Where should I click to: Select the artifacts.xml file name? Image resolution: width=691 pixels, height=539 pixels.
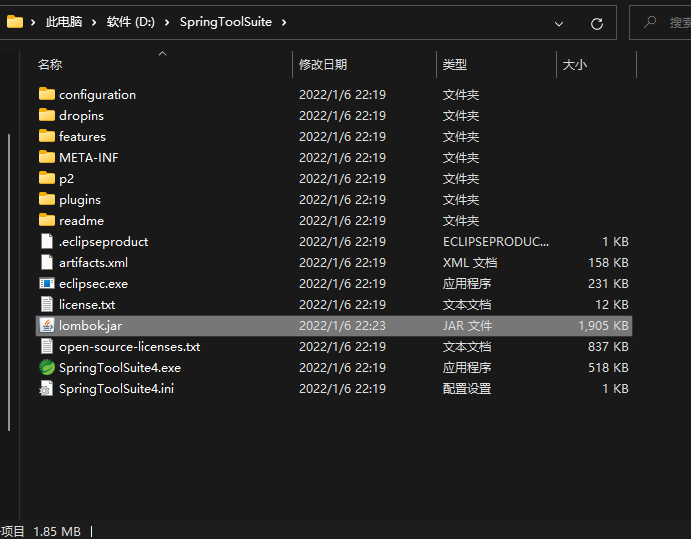click(93, 263)
